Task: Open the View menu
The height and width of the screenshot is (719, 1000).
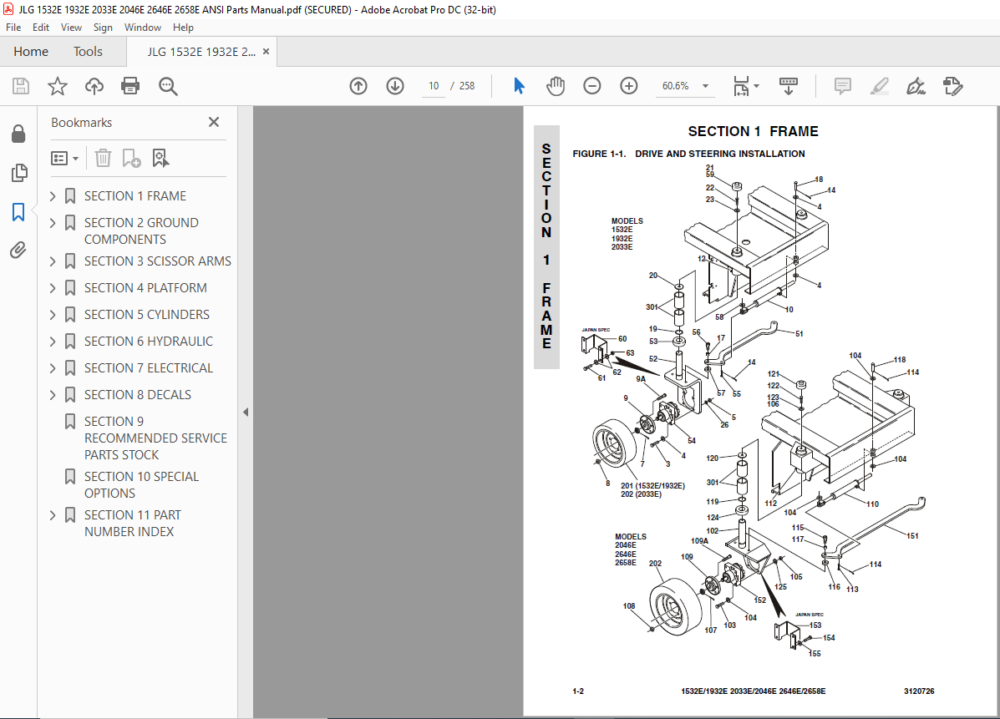Action: [71, 27]
